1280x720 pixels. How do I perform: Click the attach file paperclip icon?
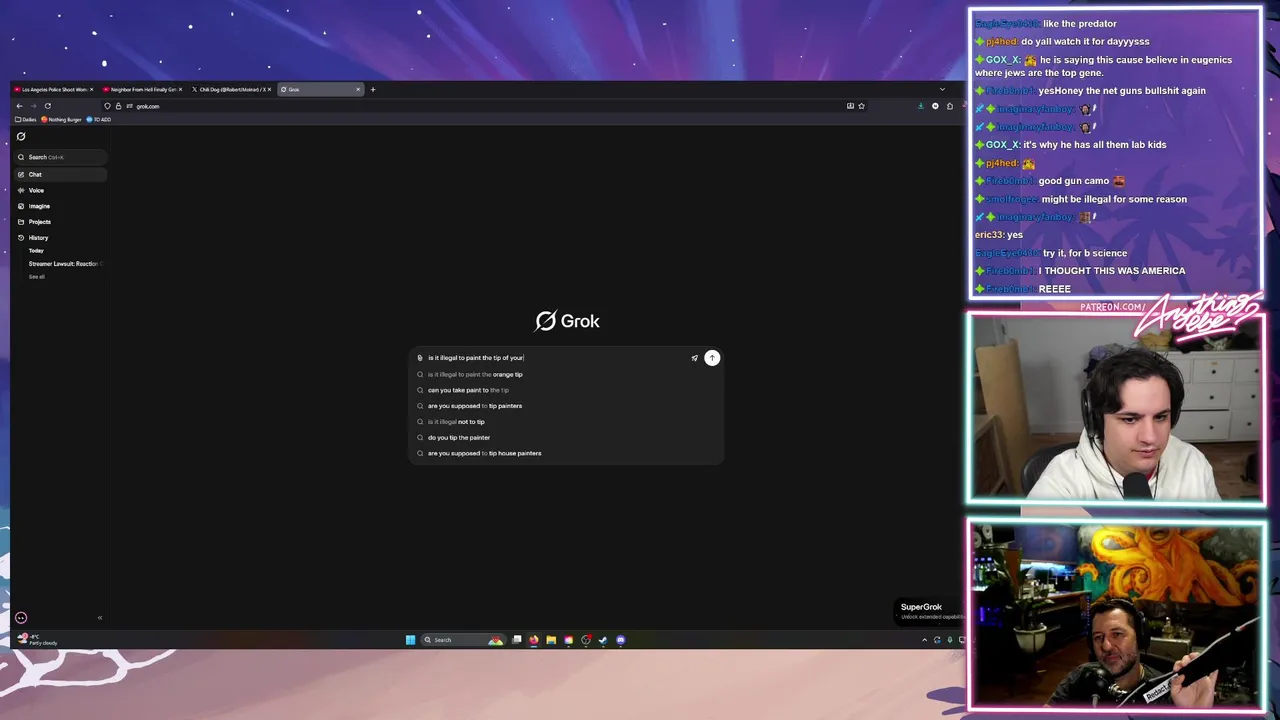click(x=420, y=358)
